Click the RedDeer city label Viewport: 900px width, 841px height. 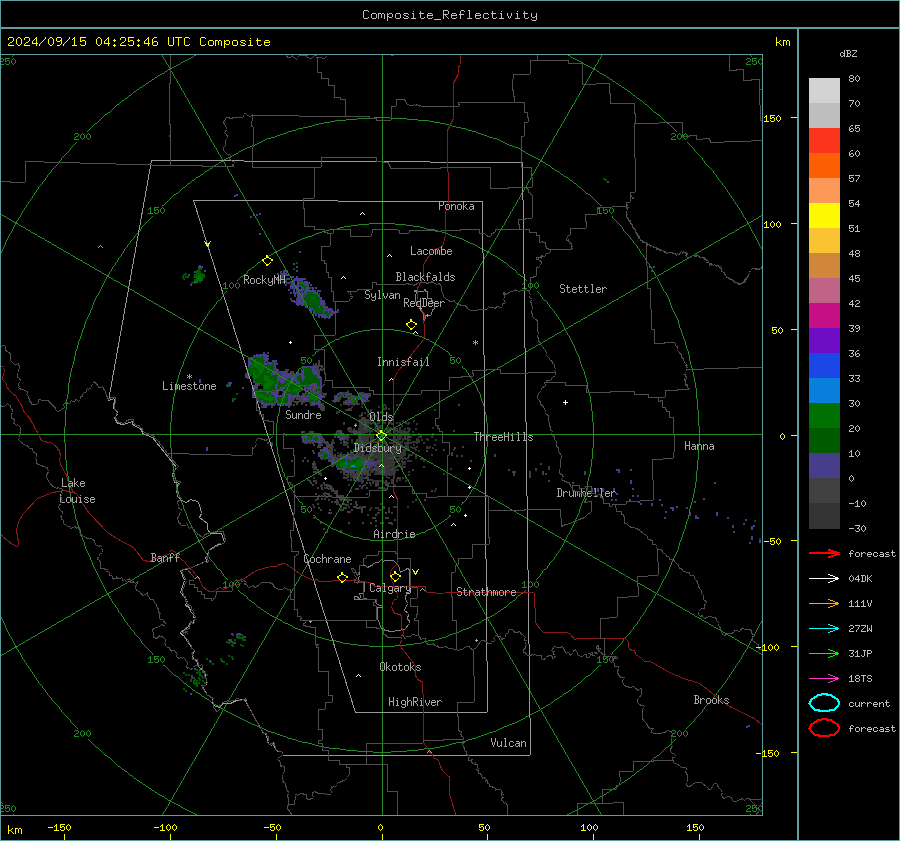[x=424, y=303]
